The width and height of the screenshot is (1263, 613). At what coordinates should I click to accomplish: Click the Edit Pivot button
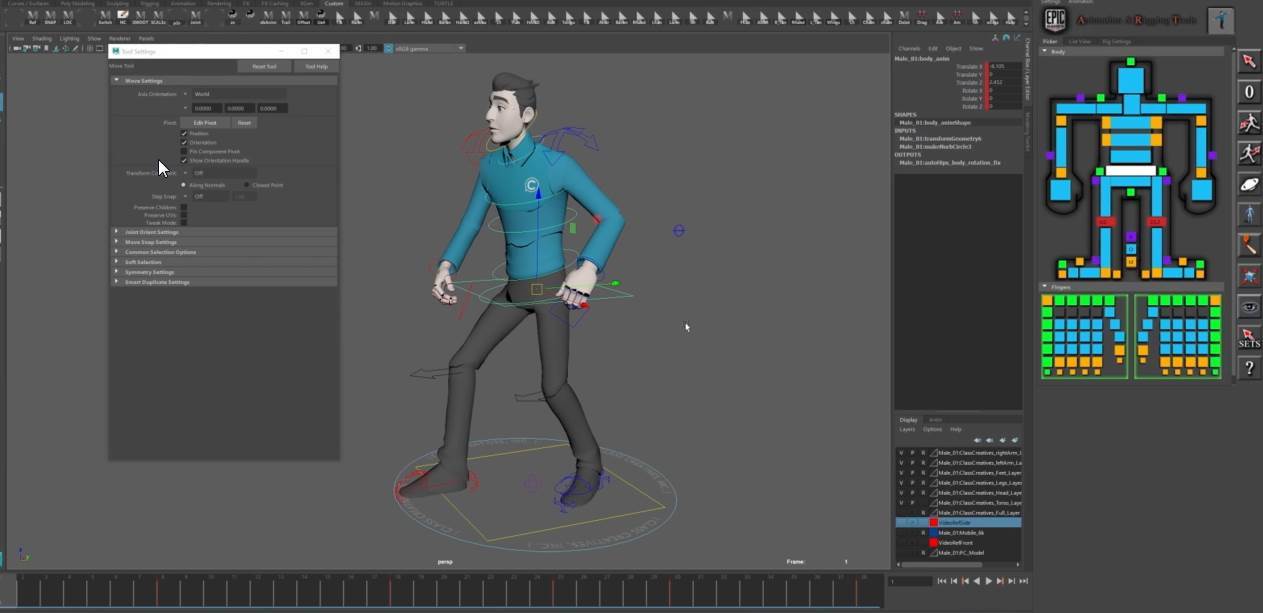205,123
